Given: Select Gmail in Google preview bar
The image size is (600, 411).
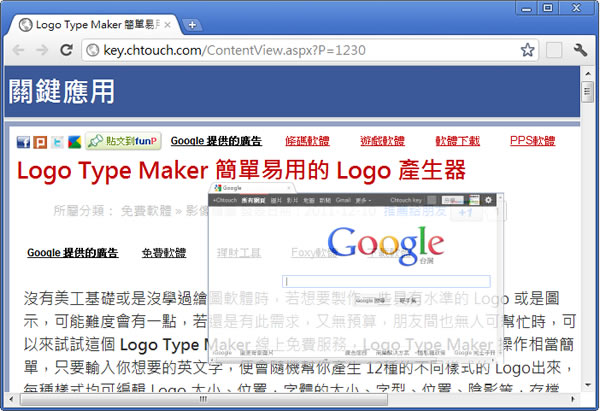Looking at the screenshot, I should [343, 200].
